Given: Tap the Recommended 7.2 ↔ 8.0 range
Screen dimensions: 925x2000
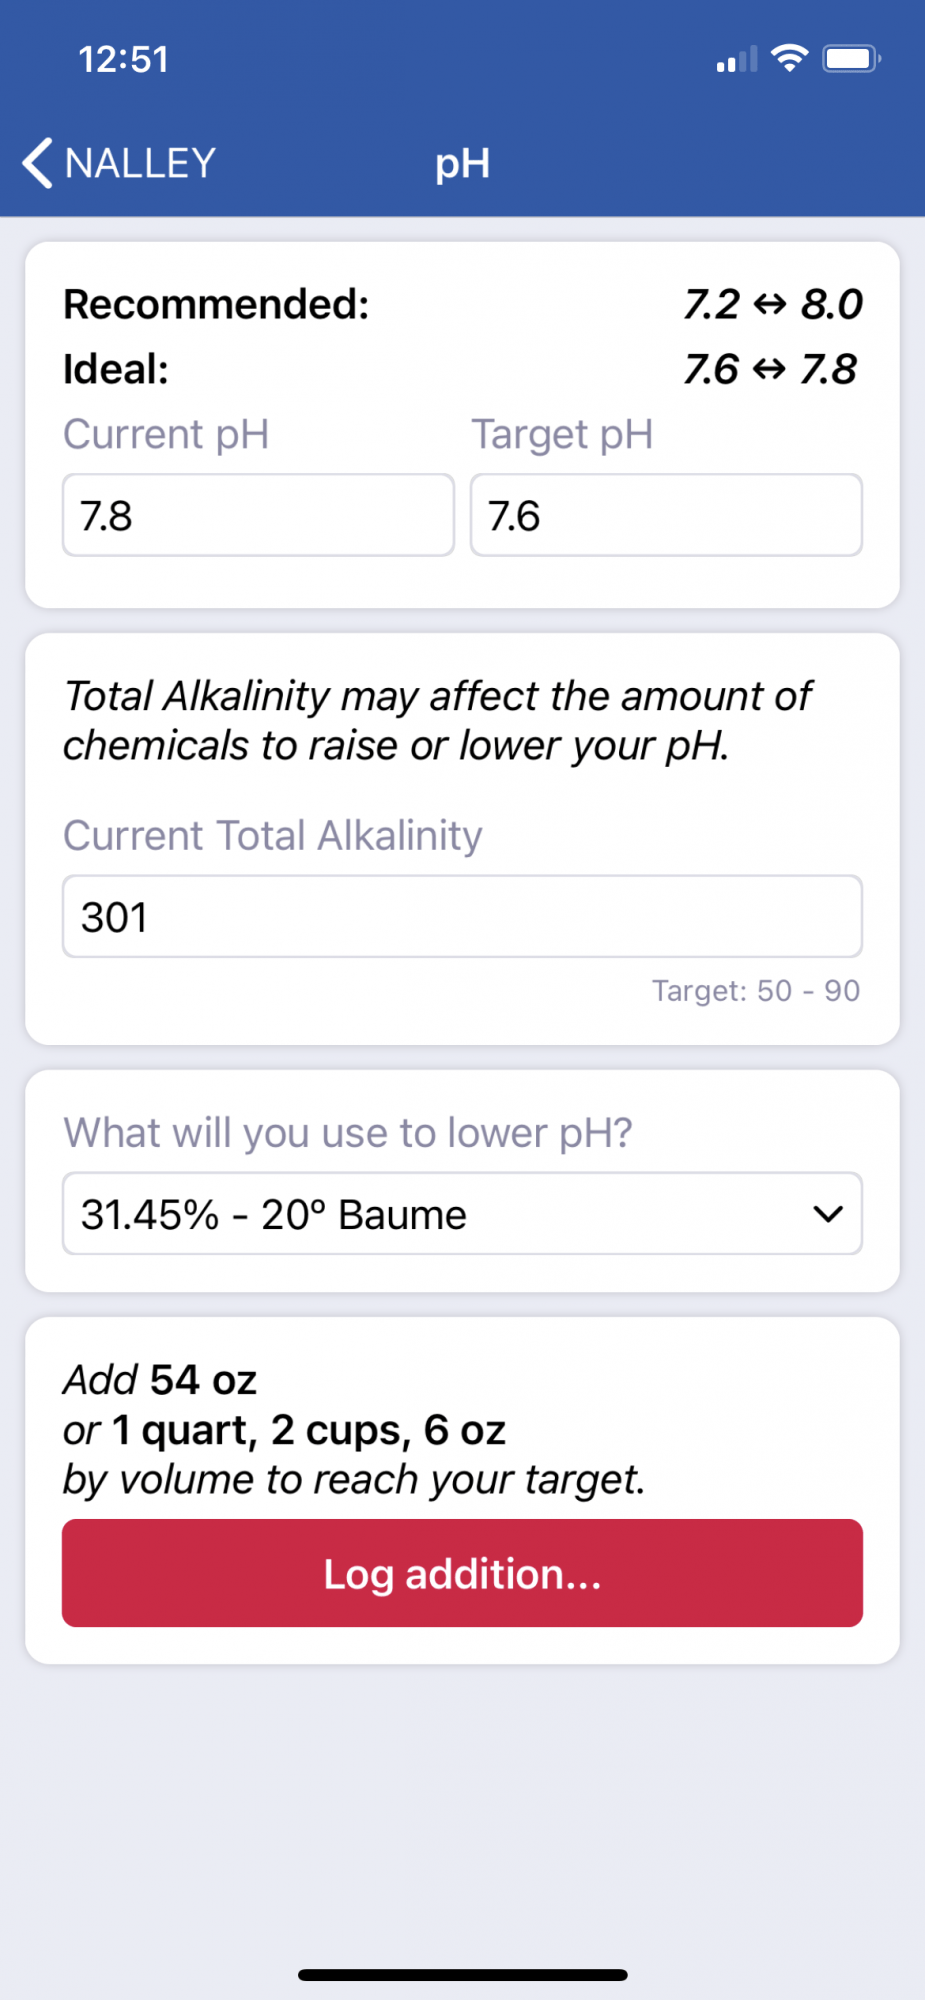Looking at the screenshot, I should coord(773,304).
